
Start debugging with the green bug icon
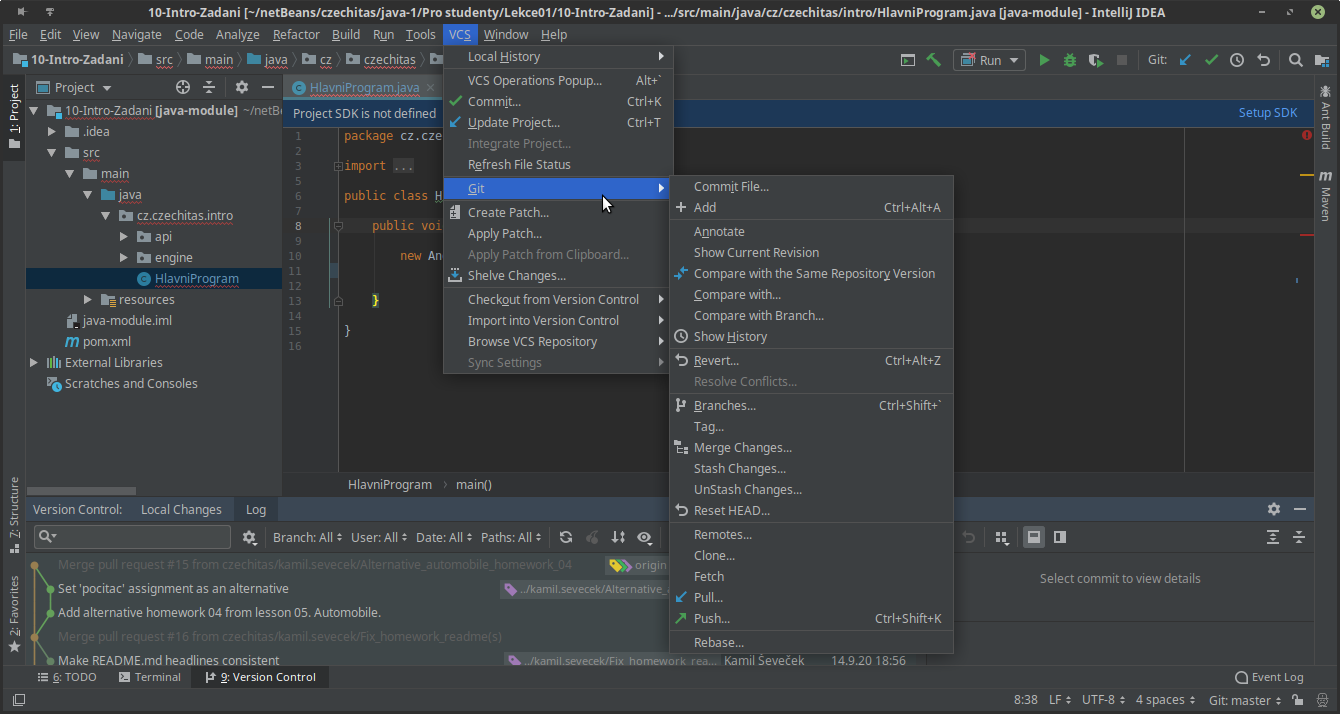(x=1070, y=60)
